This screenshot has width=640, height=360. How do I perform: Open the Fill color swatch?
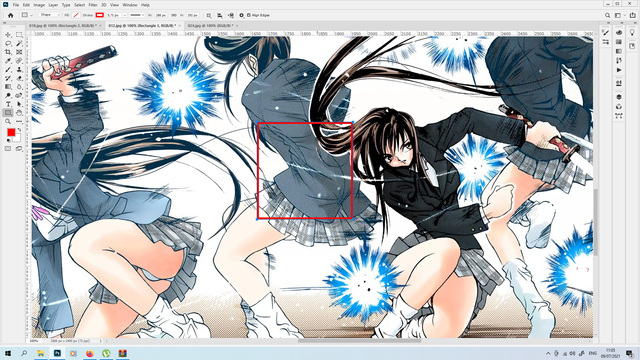pyautogui.click(x=76, y=15)
